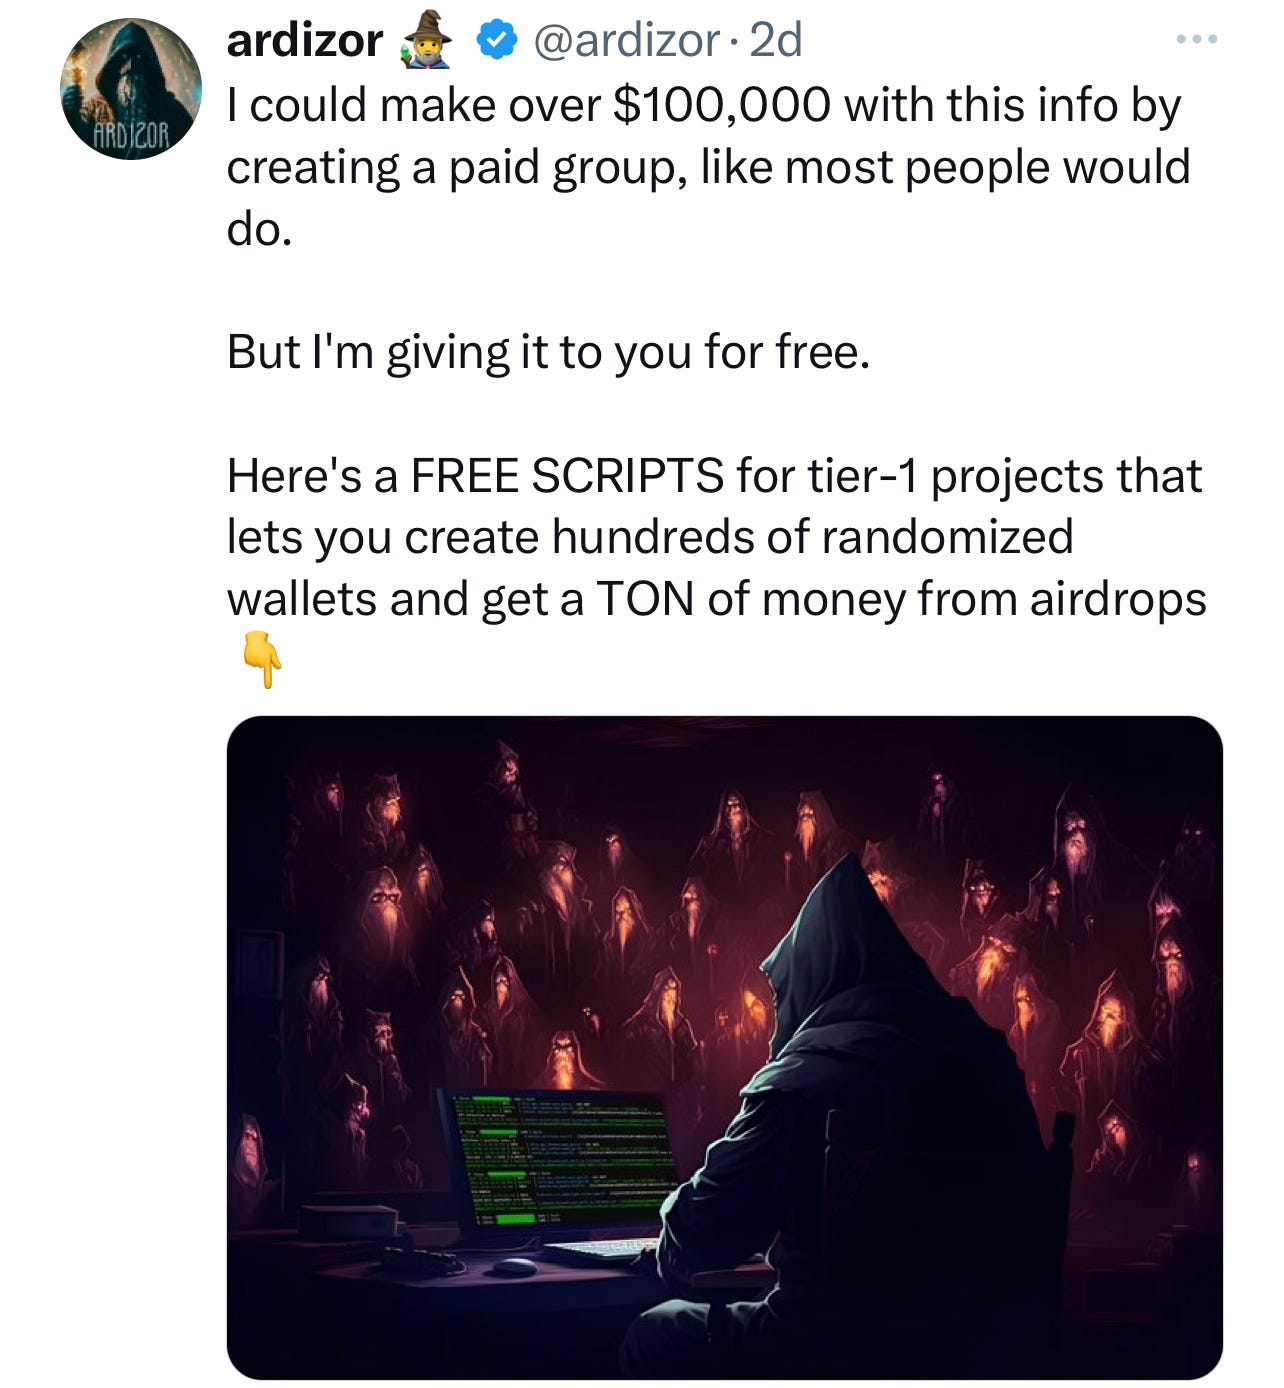
Task: Open the bold display name ardizor
Action: coord(305,41)
